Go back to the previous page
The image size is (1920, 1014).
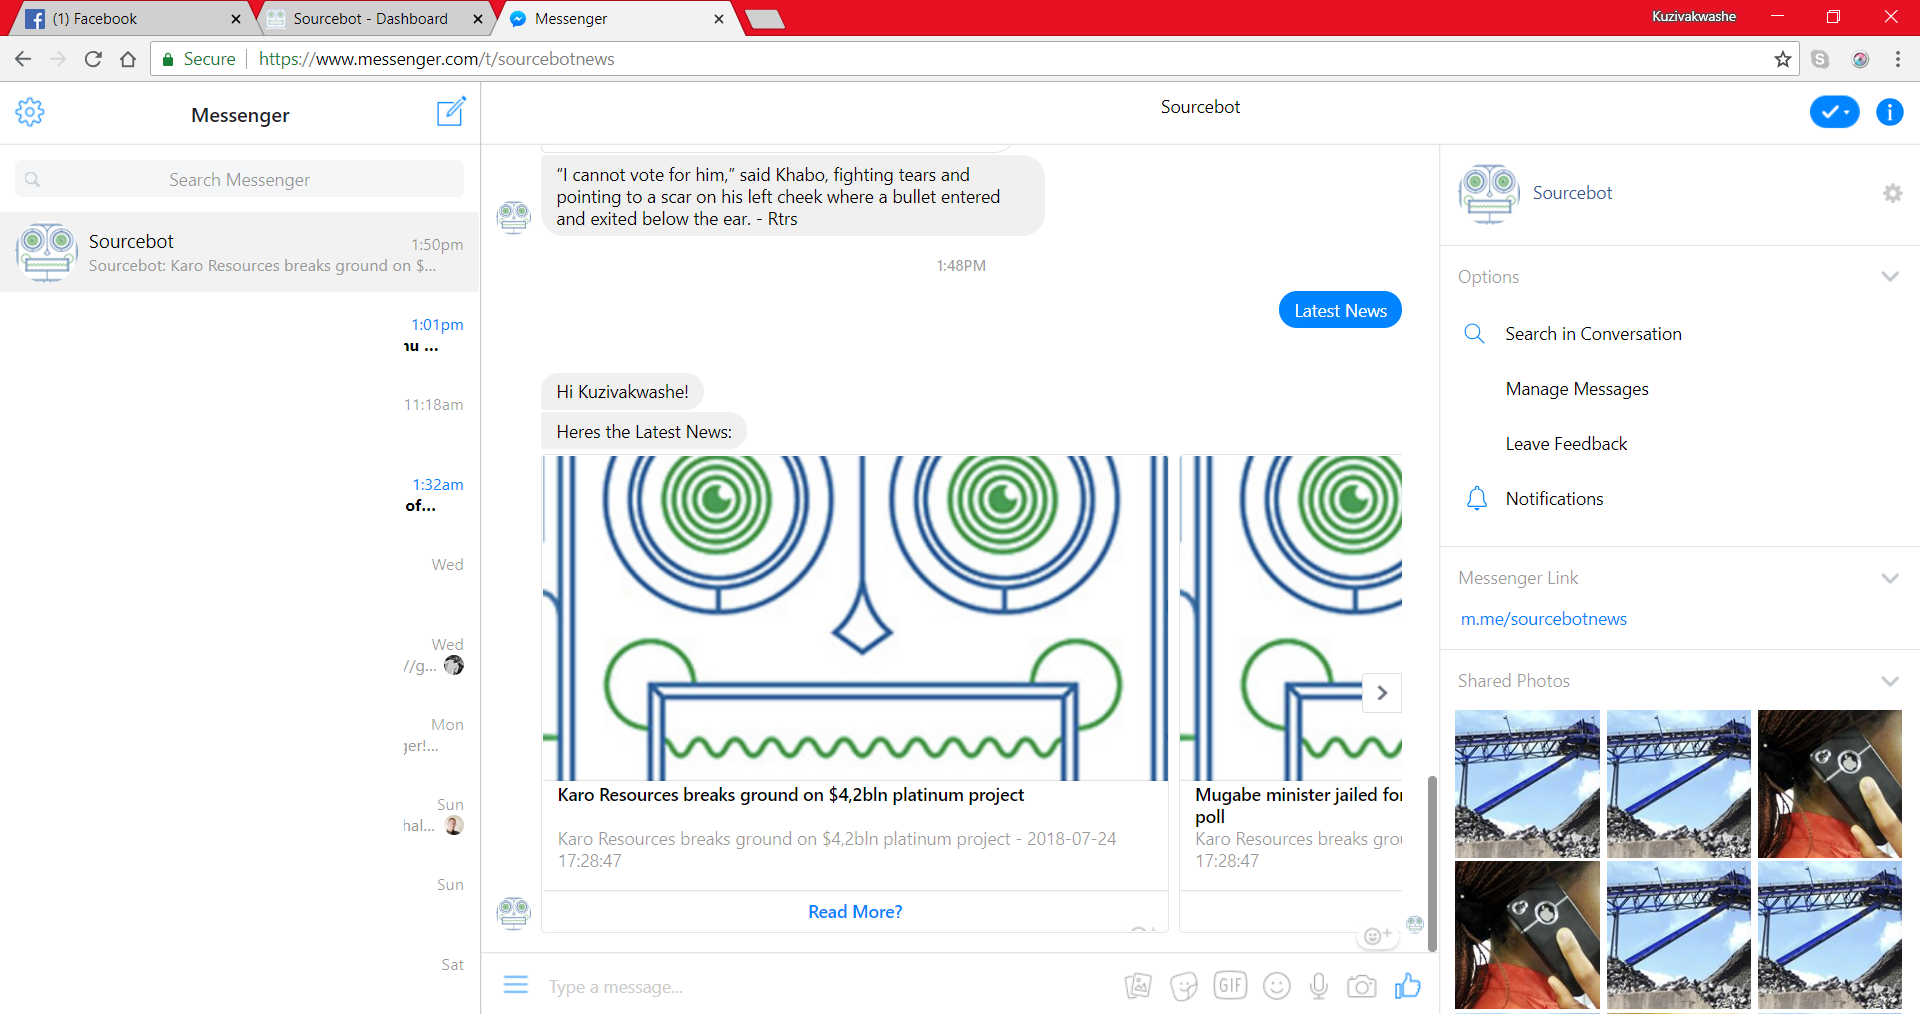click(23, 59)
